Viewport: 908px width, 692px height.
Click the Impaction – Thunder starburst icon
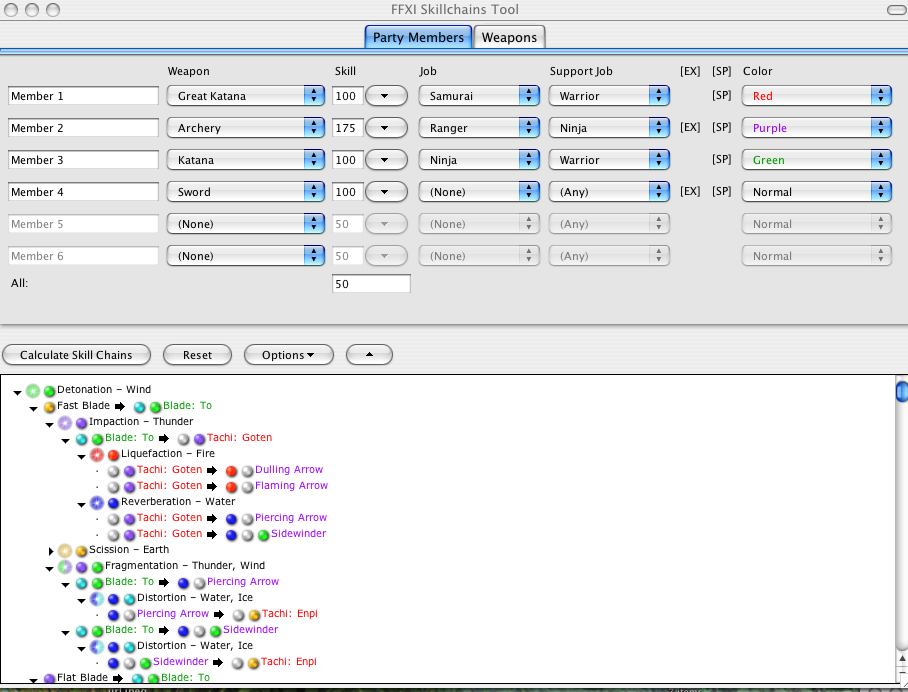coord(65,423)
